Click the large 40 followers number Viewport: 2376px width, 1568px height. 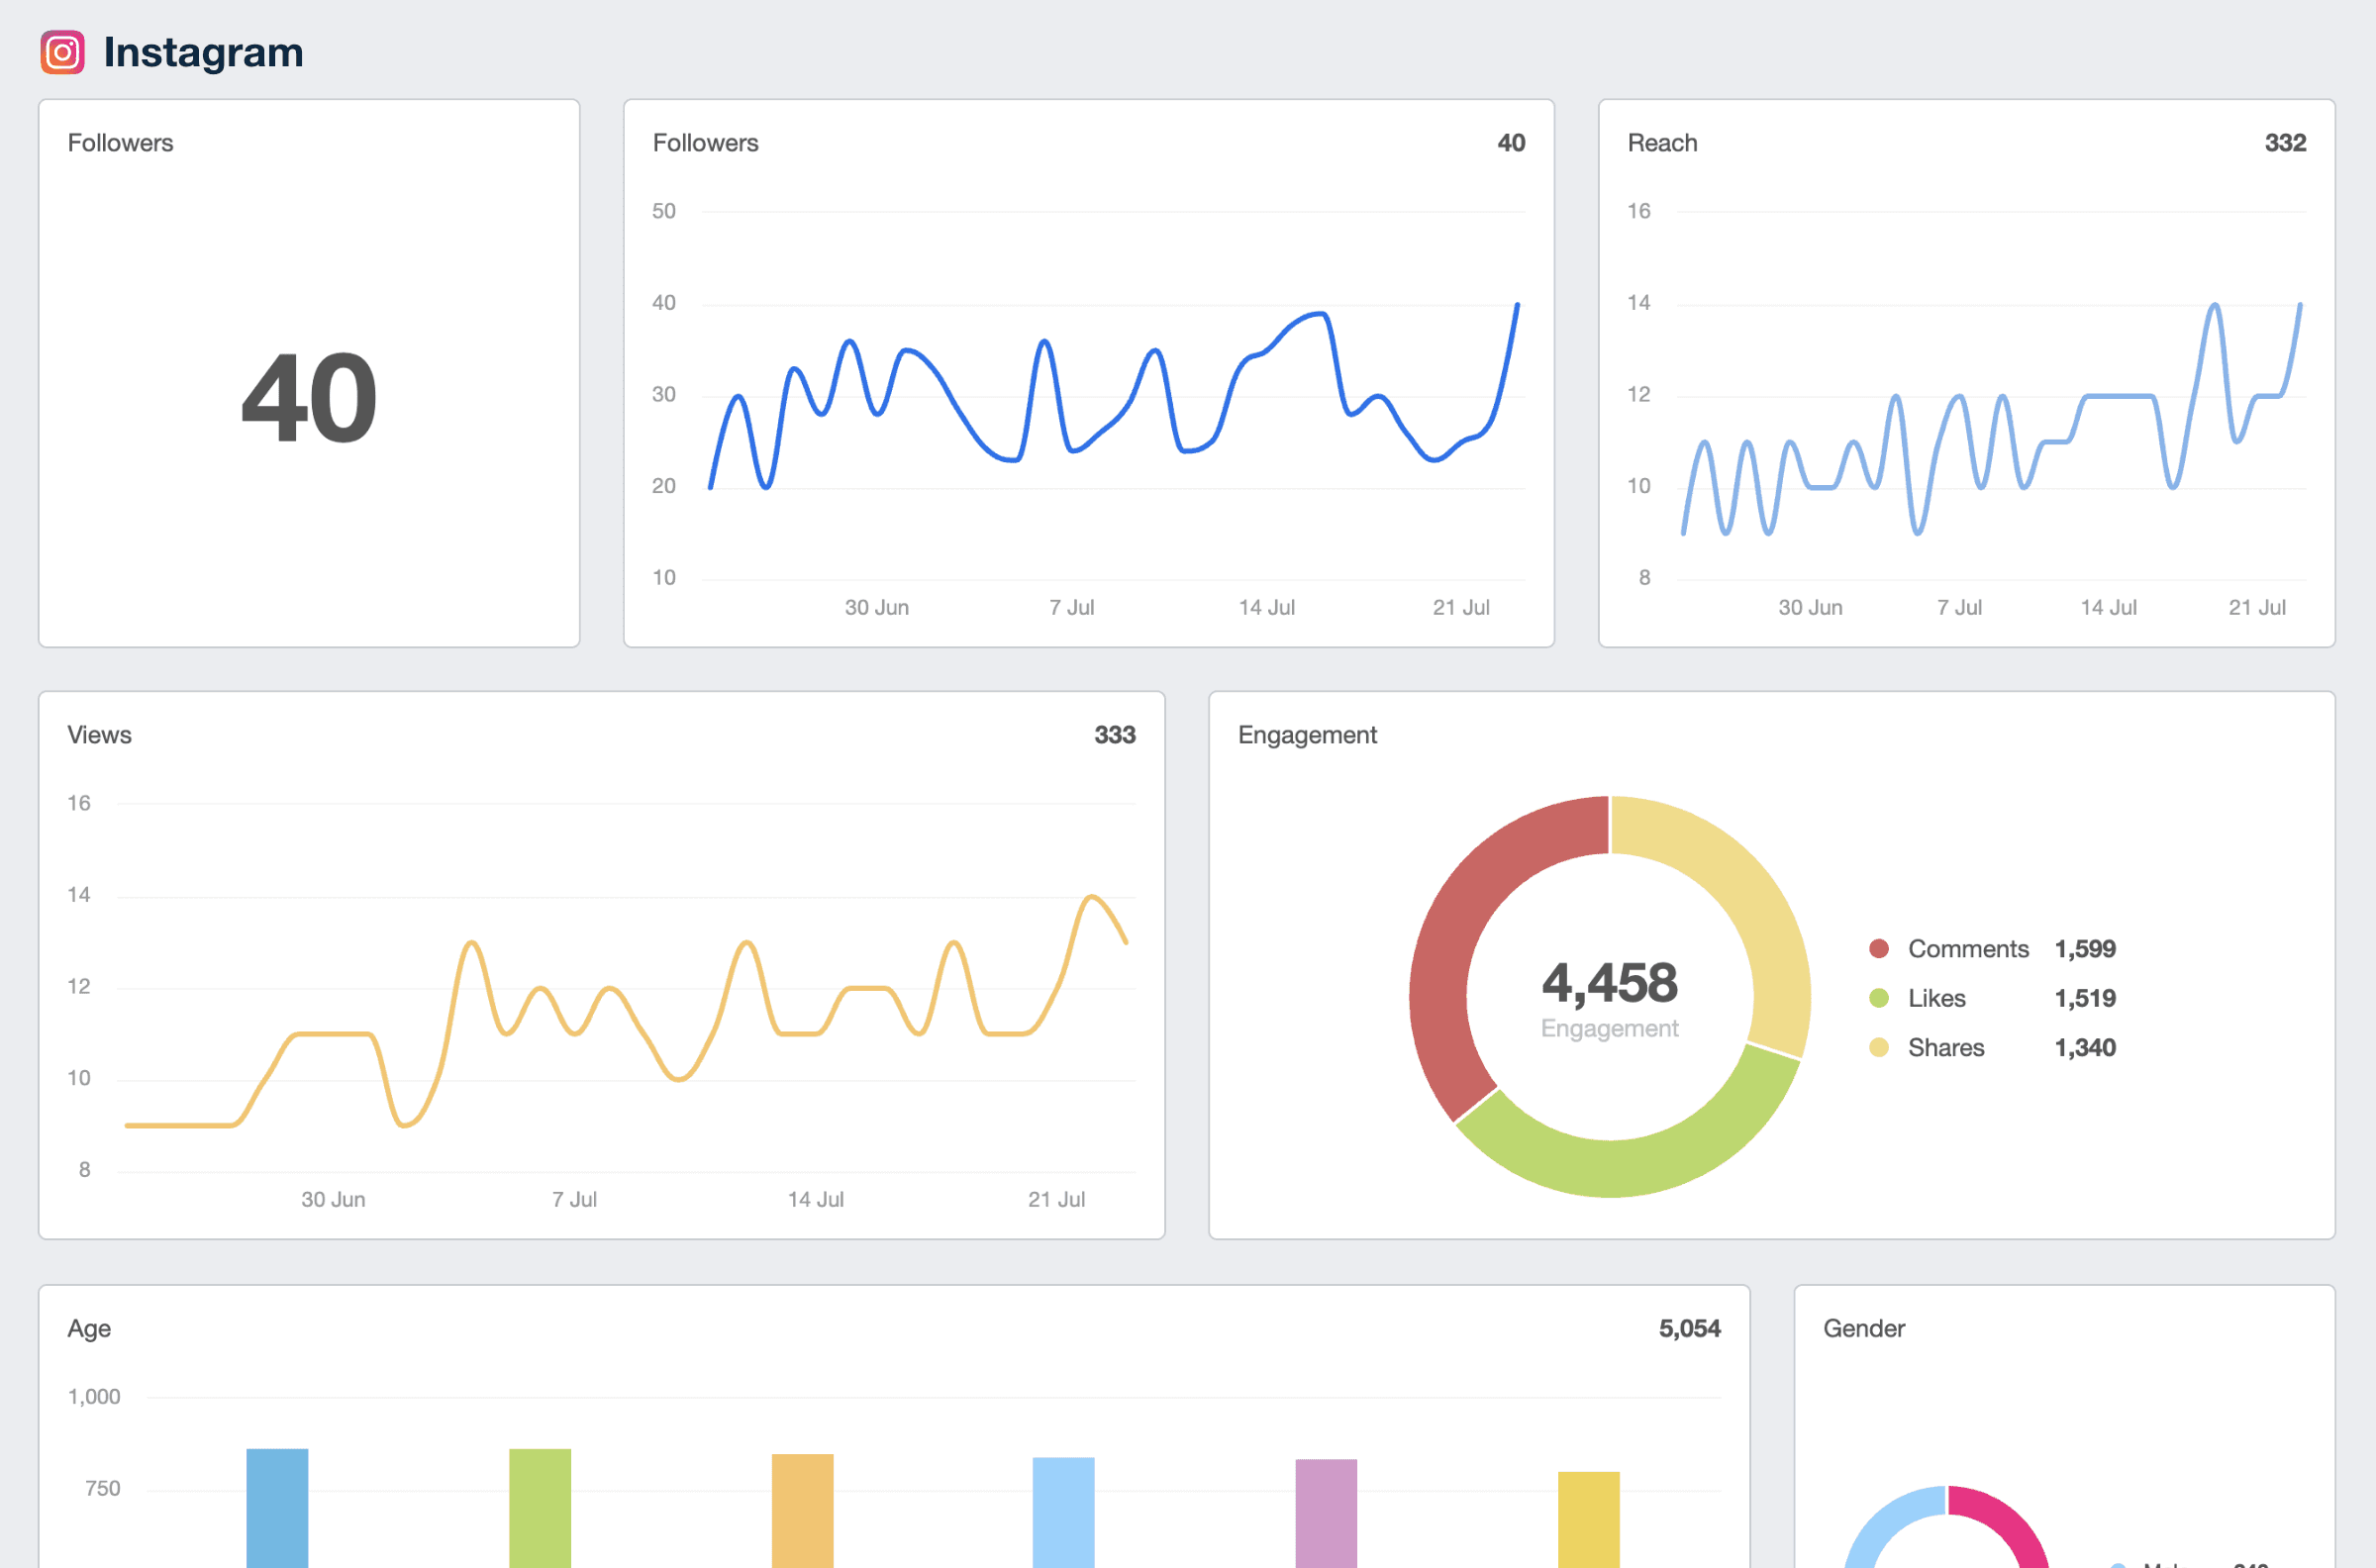pyautogui.click(x=309, y=398)
